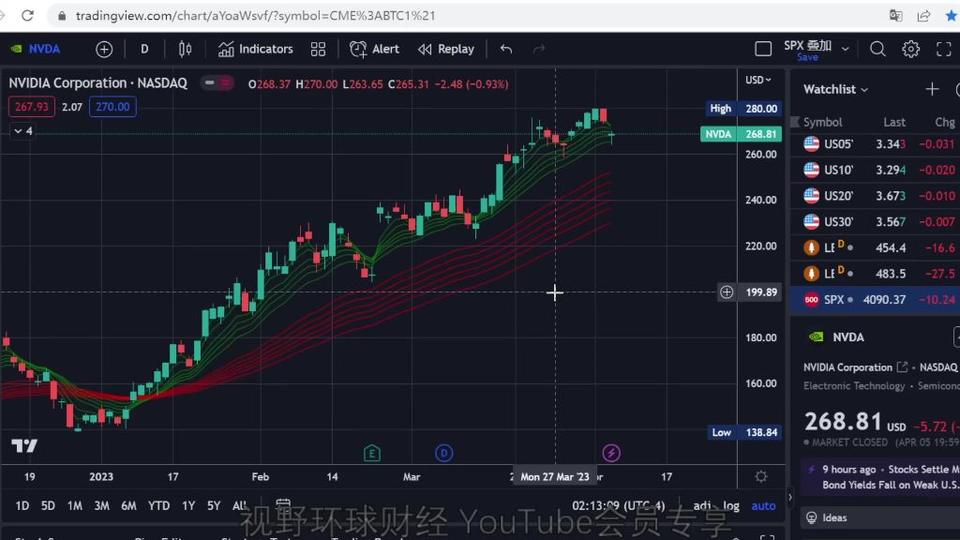Open indicator templates grid icon
The width and height of the screenshot is (960, 540).
[x=318, y=49]
